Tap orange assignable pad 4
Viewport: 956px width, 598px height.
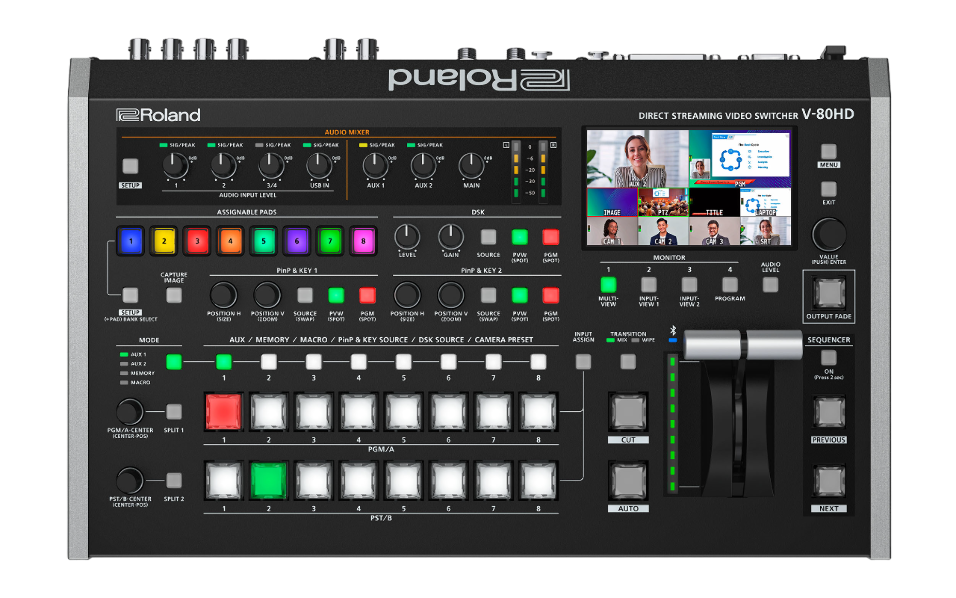pos(230,240)
